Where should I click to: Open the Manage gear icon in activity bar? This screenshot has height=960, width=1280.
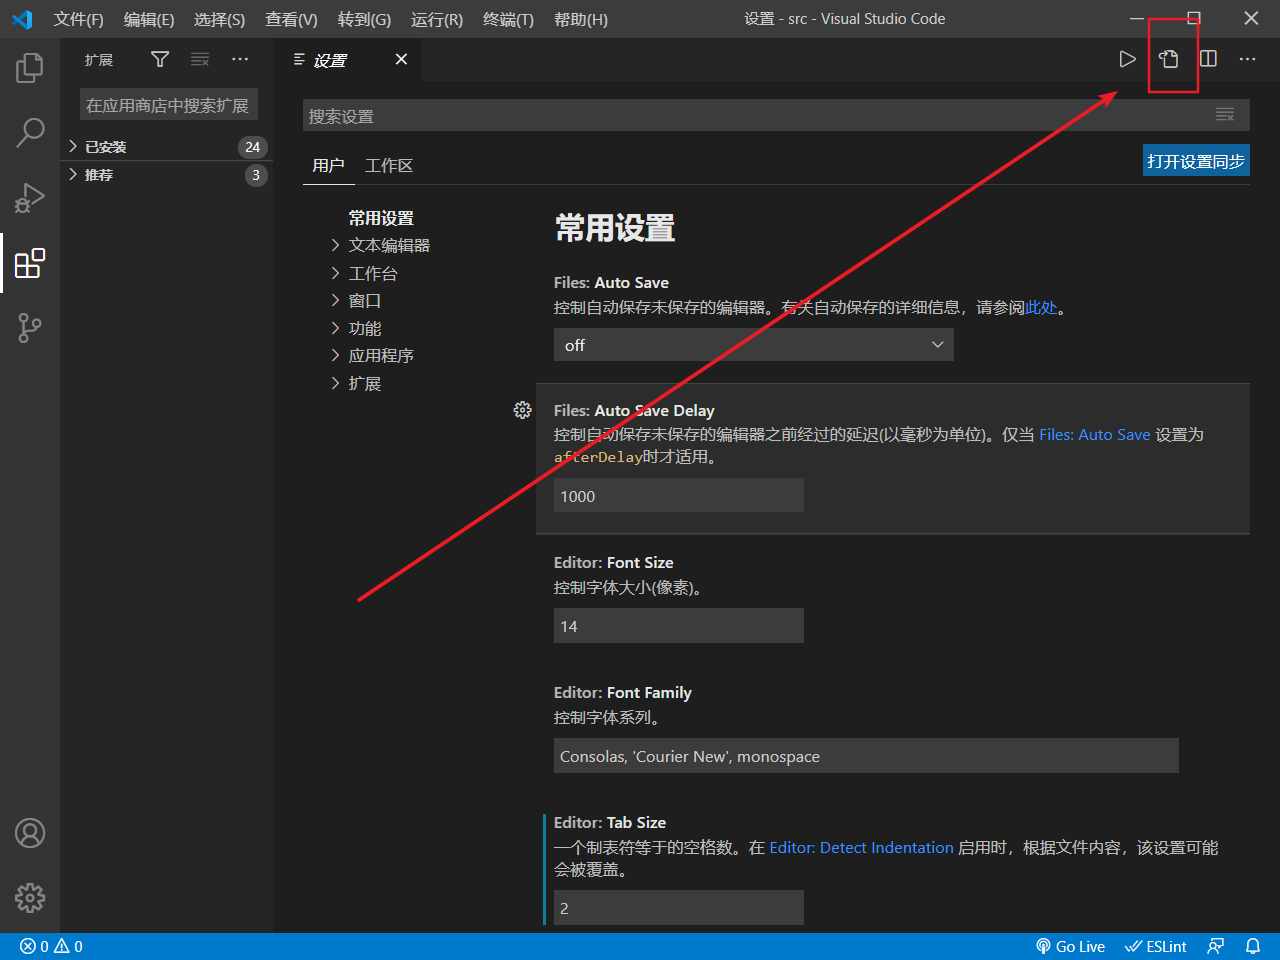(30, 898)
